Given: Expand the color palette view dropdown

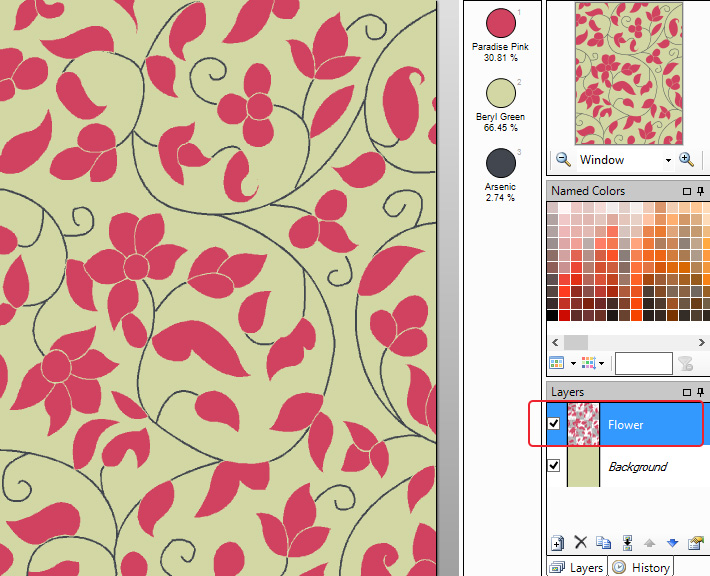Looking at the screenshot, I should point(573,364).
